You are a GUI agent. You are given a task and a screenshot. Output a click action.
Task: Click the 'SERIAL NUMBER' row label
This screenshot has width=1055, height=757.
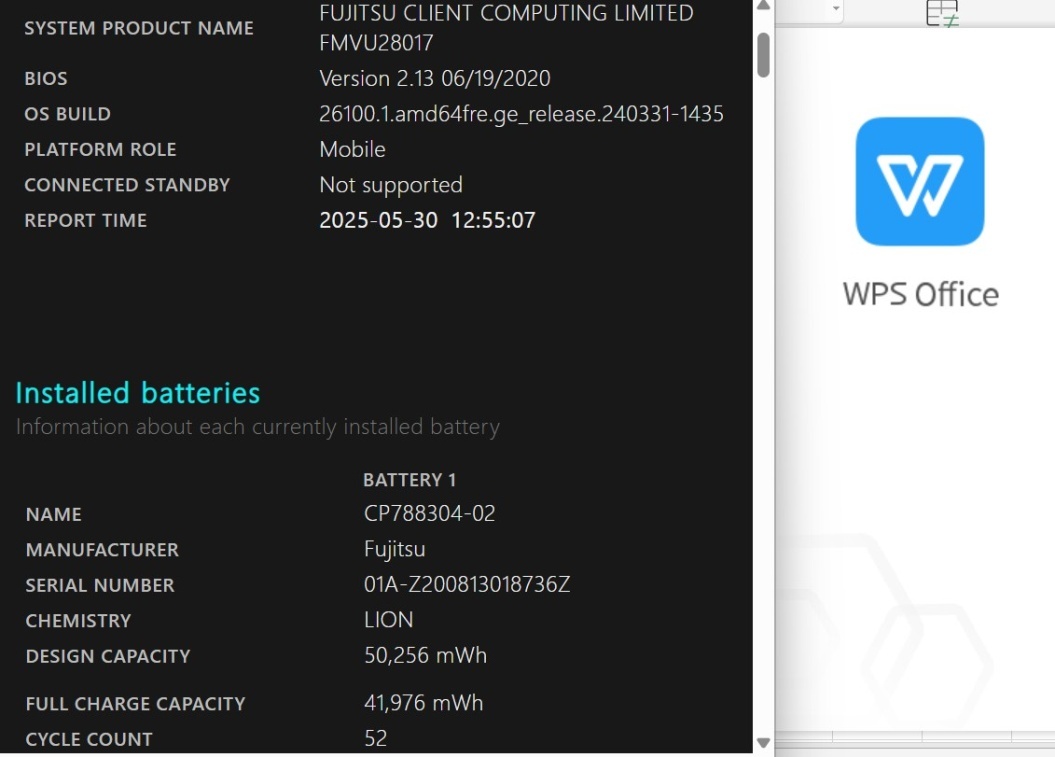point(100,586)
